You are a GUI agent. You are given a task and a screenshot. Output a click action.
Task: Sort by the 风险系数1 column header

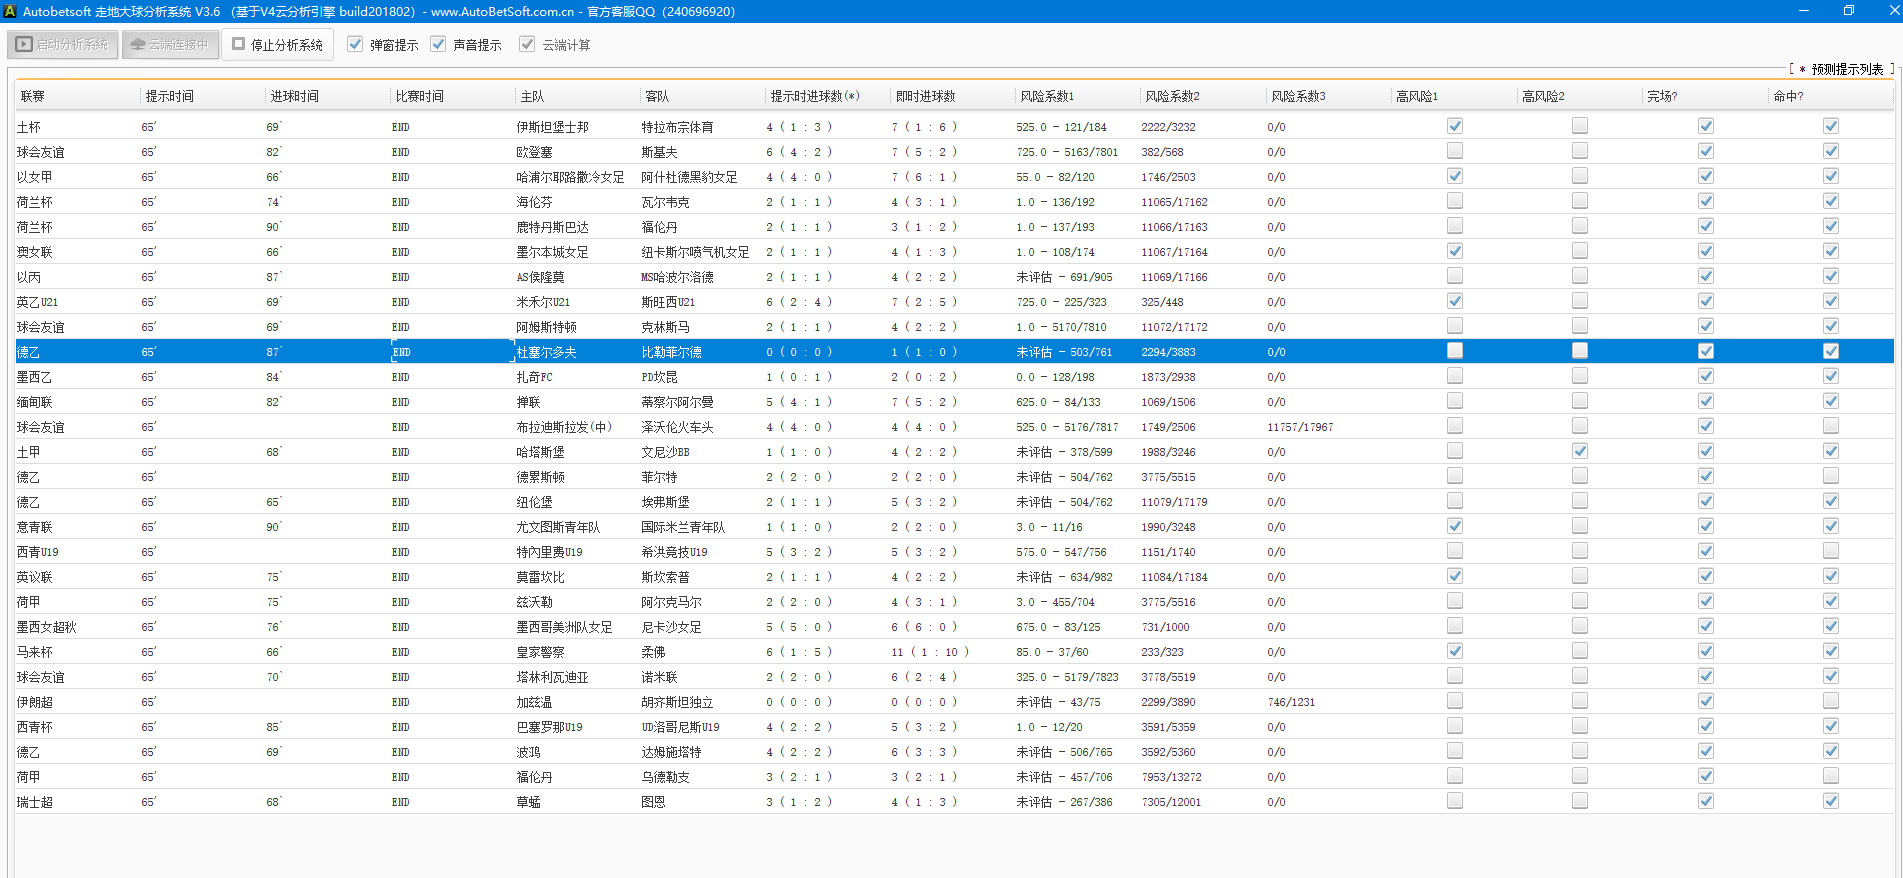pyautogui.click(x=1047, y=96)
